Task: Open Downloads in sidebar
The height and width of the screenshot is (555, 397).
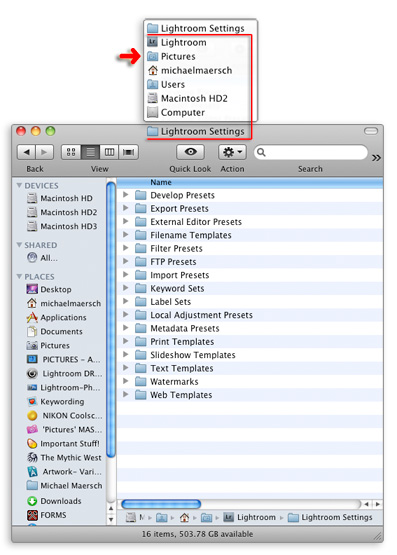Action: click(54, 501)
